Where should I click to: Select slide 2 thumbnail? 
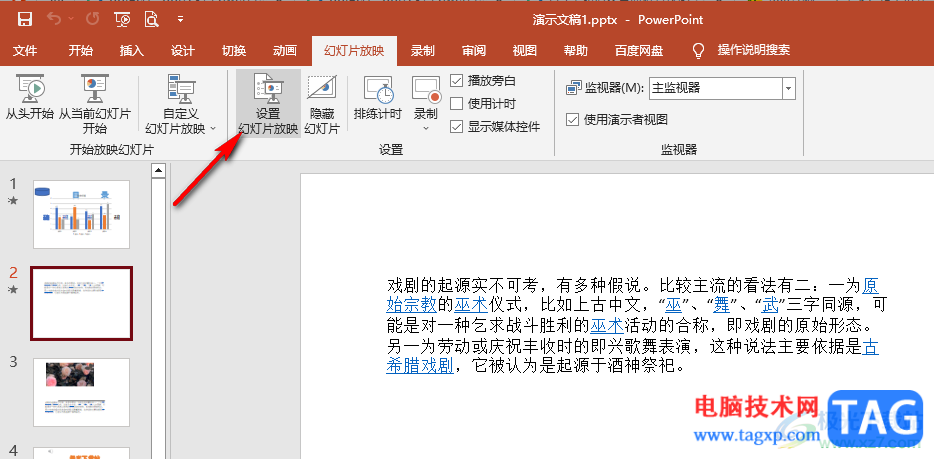pyautogui.click(x=82, y=304)
